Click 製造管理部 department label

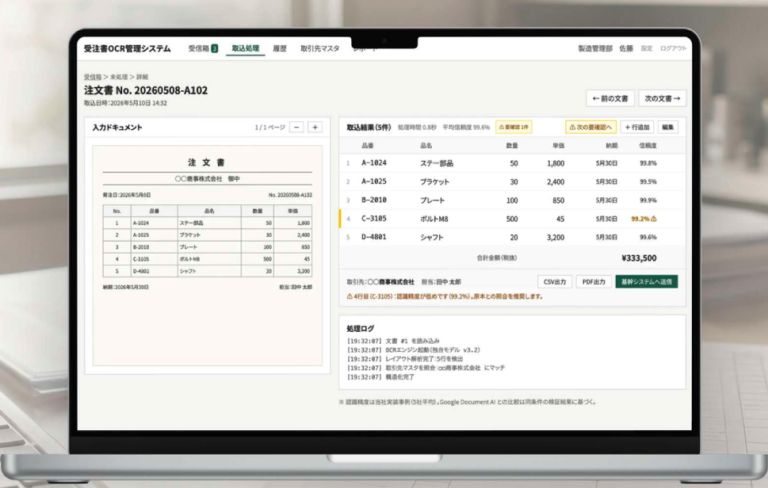(595, 49)
